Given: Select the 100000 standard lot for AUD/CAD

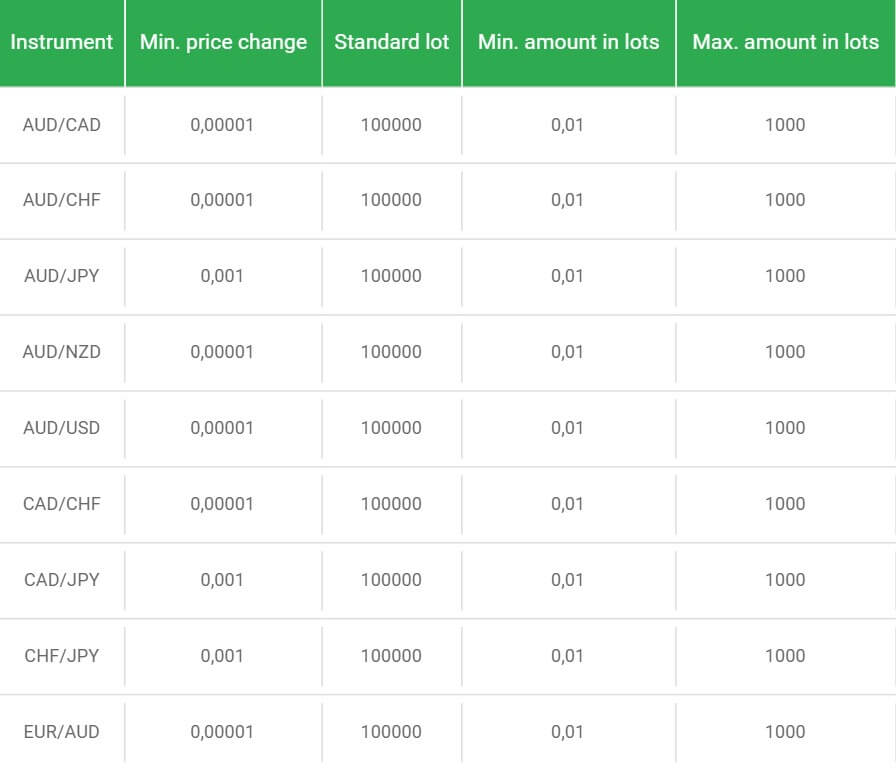Looking at the screenshot, I should tap(391, 125).
